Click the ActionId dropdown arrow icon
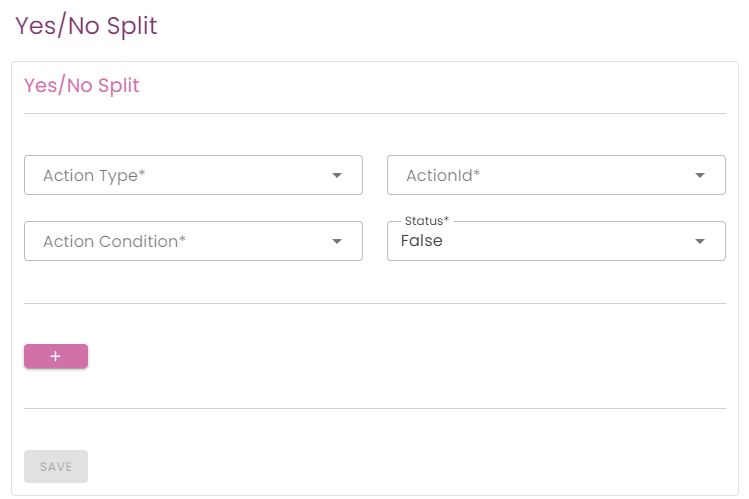 point(700,175)
